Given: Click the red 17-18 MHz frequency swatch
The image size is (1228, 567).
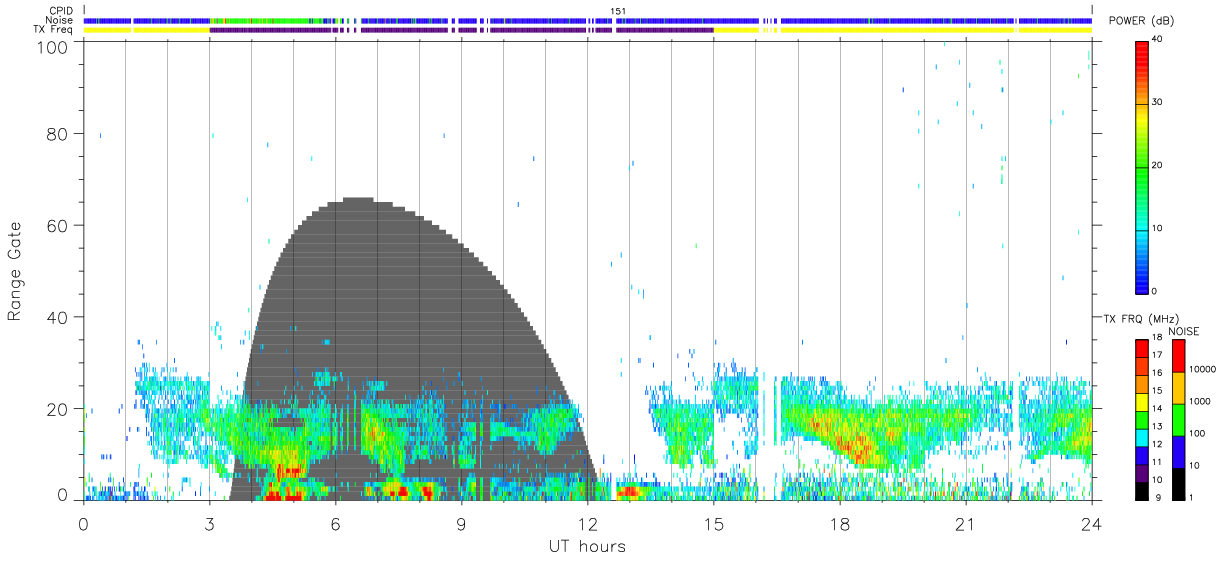Looking at the screenshot, I should (x=1142, y=348).
